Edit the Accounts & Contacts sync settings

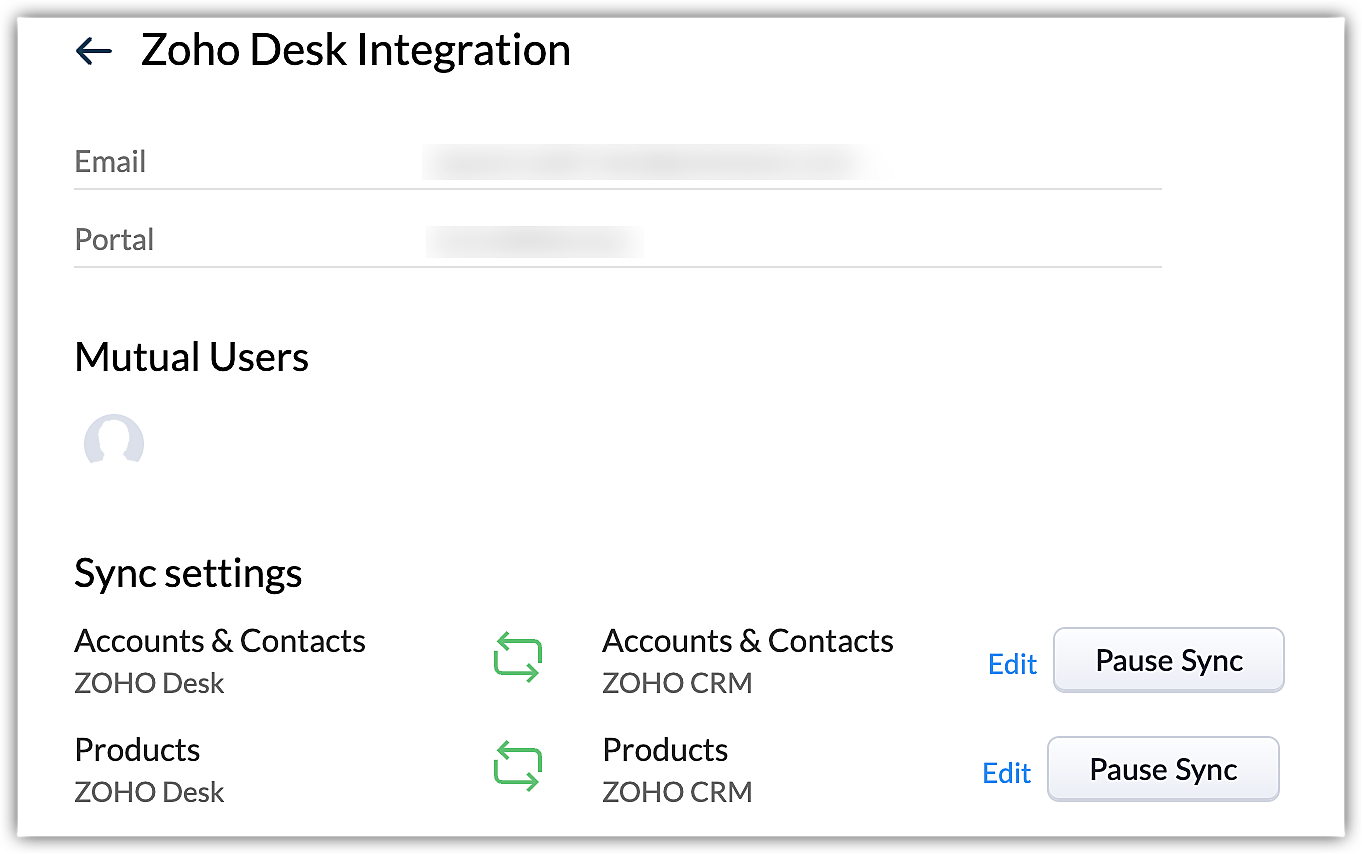tap(1012, 664)
